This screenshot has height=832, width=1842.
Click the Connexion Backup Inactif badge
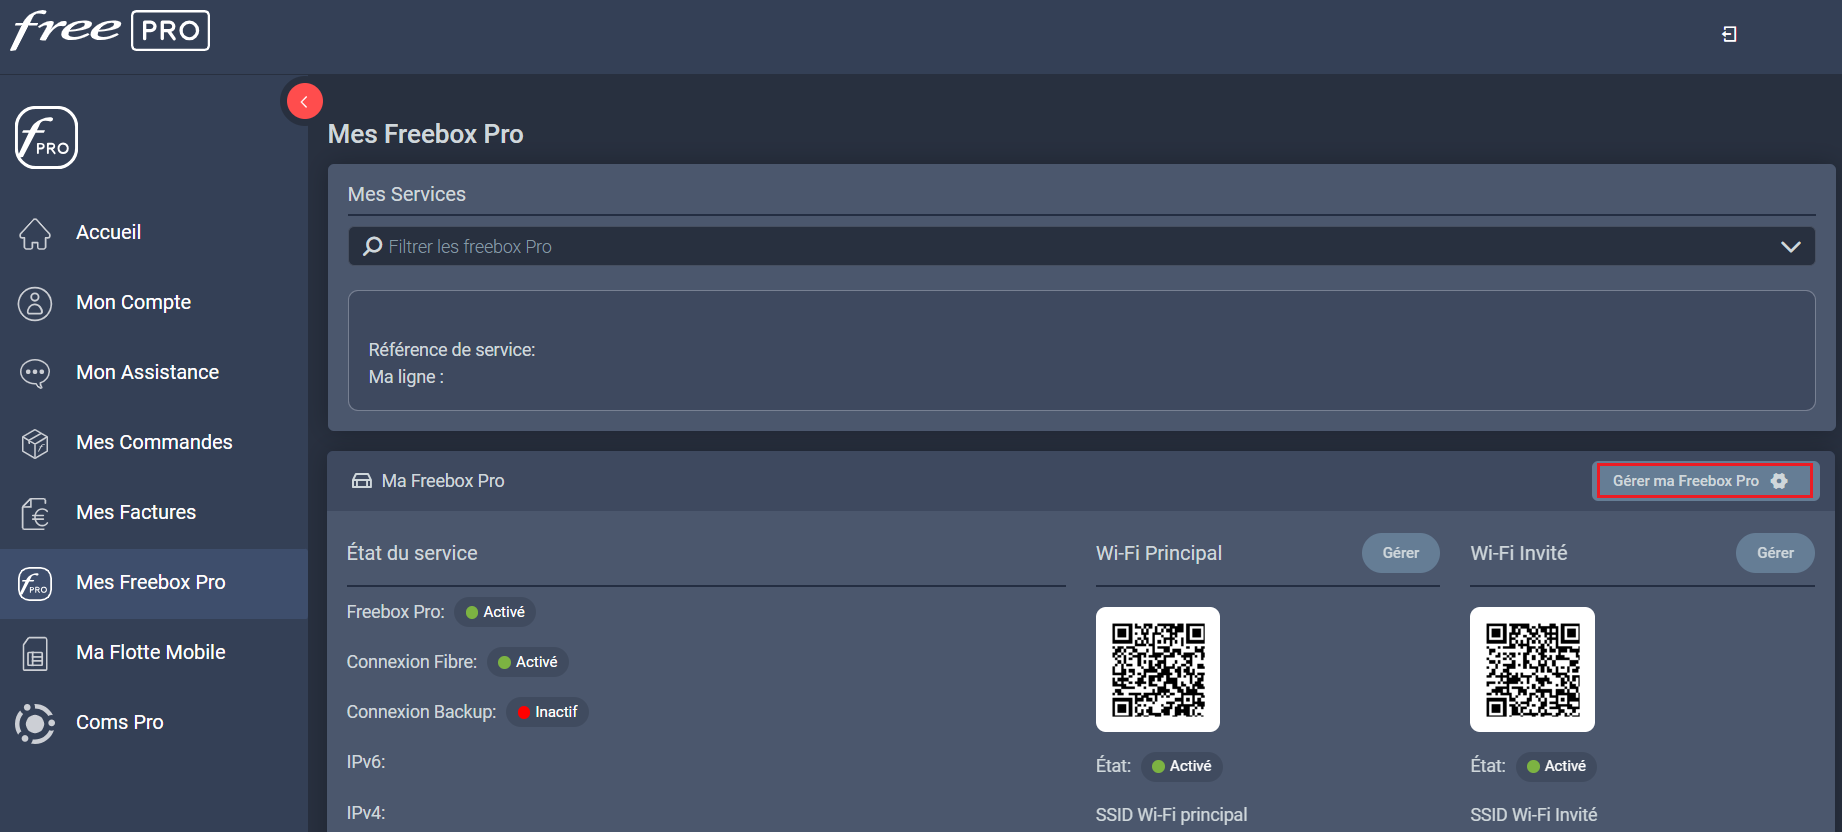coord(547,712)
